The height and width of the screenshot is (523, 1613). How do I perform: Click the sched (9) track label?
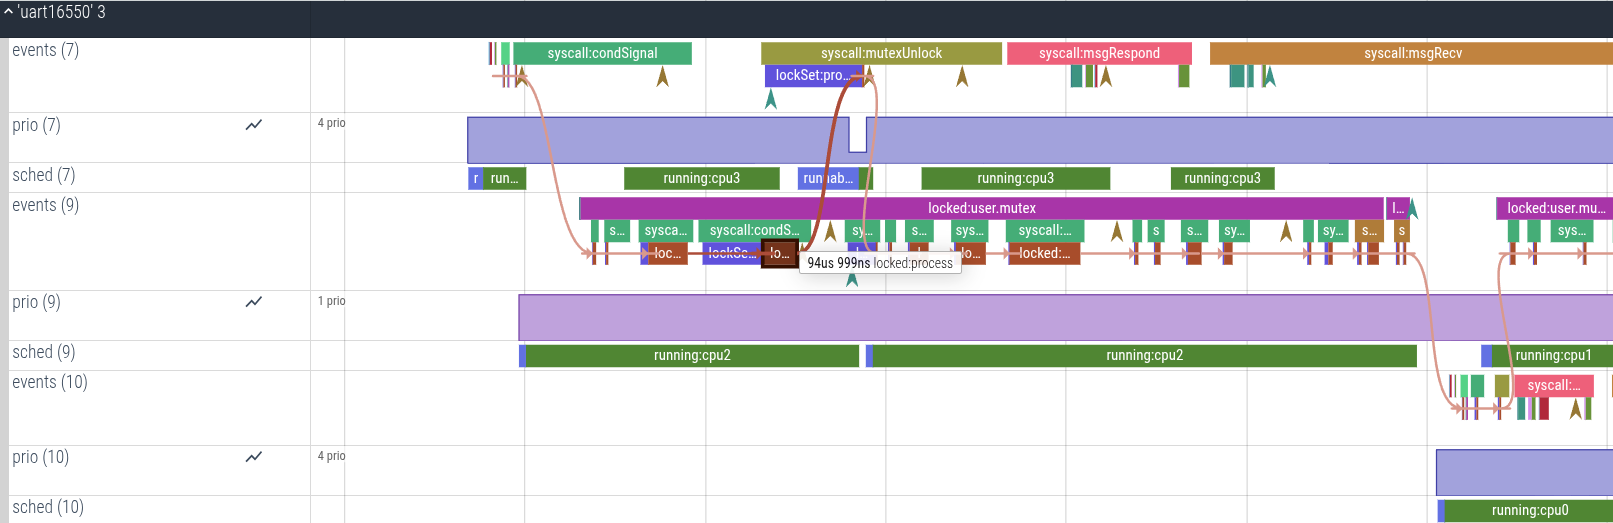(x=43, y=352)
